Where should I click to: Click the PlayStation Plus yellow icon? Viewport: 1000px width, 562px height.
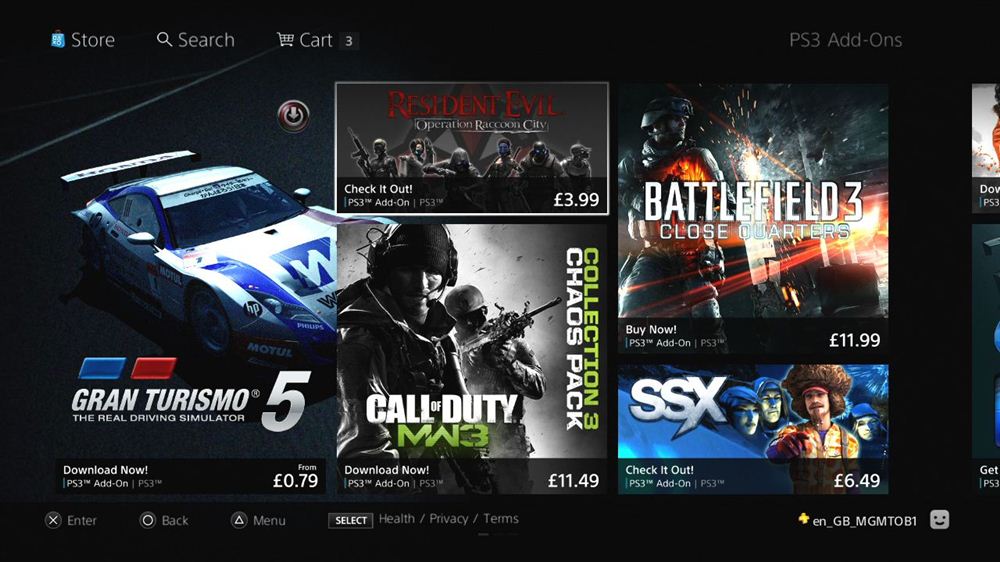(x=804, y=519)
